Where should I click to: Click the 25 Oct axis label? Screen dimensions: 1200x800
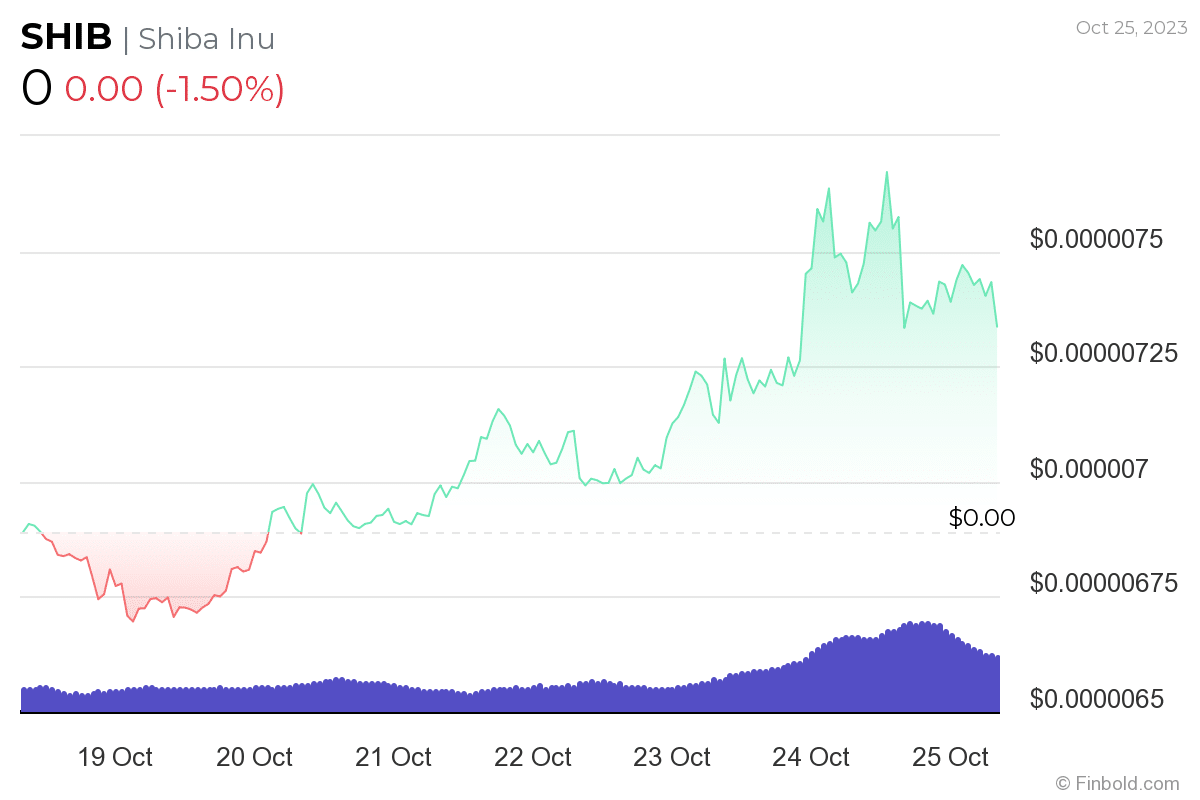(949, 757)
